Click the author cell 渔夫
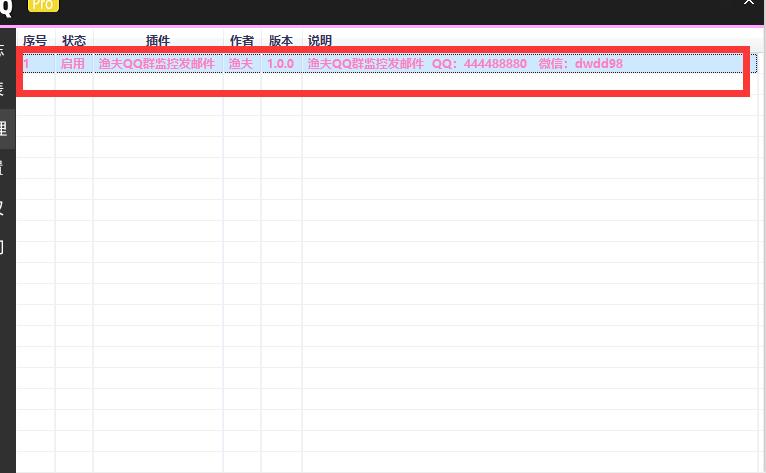 click(x=241, y=64)
